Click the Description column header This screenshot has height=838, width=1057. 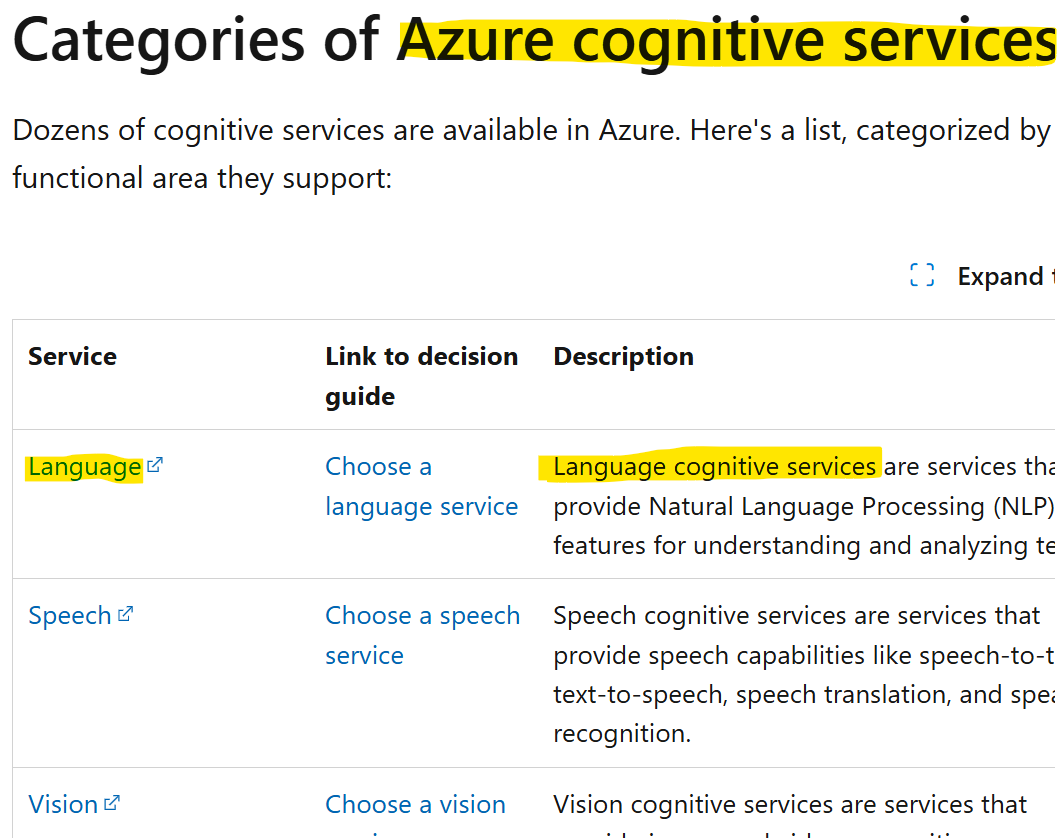[624, 356]
